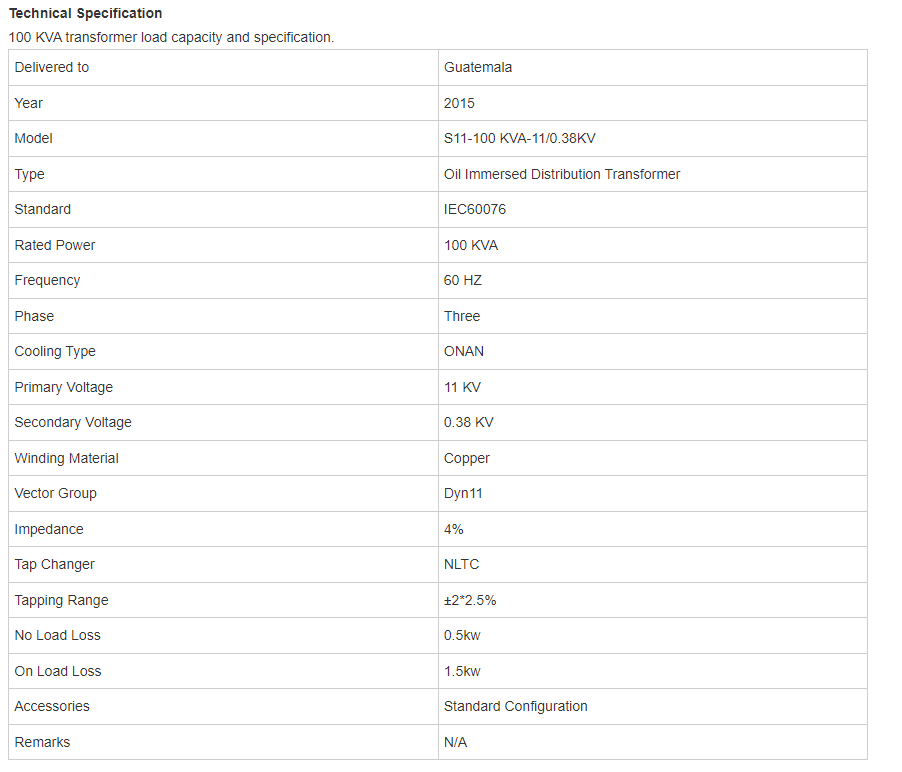Click the Primary Voltage label
The image size is (902, 772).
(x=63, y=387)
